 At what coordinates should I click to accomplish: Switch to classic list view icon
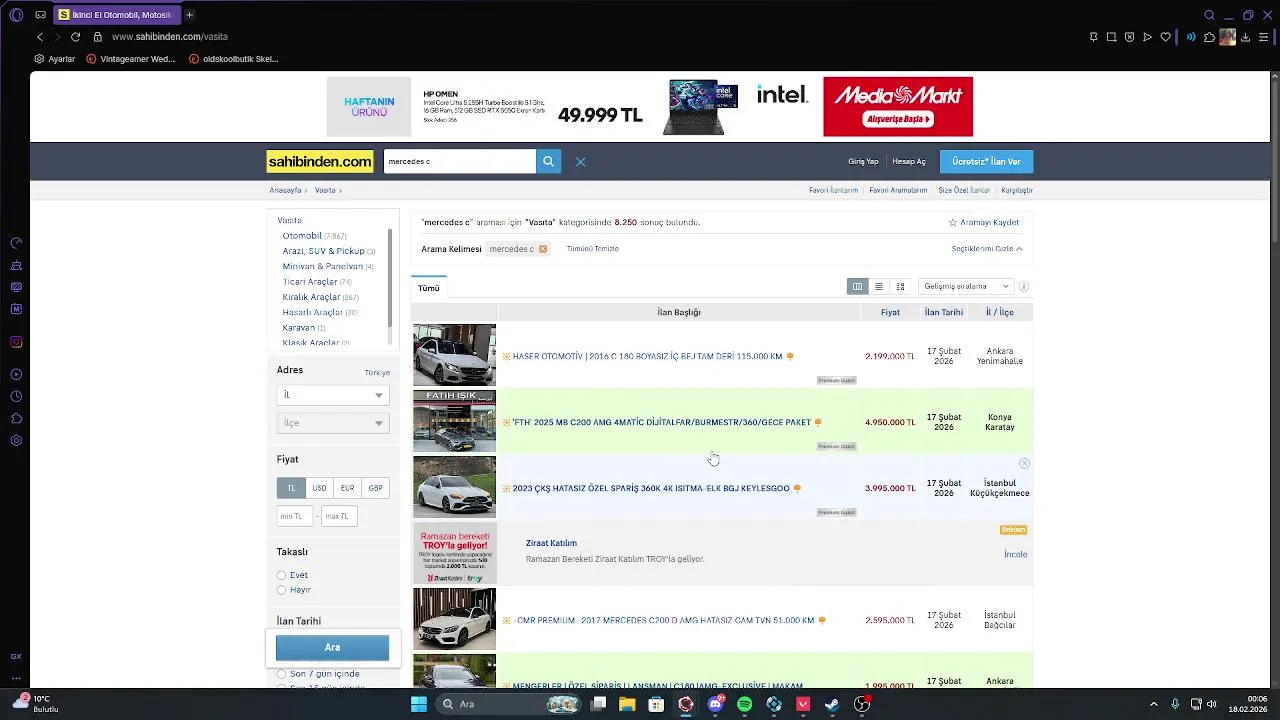[x=857, y=287]
